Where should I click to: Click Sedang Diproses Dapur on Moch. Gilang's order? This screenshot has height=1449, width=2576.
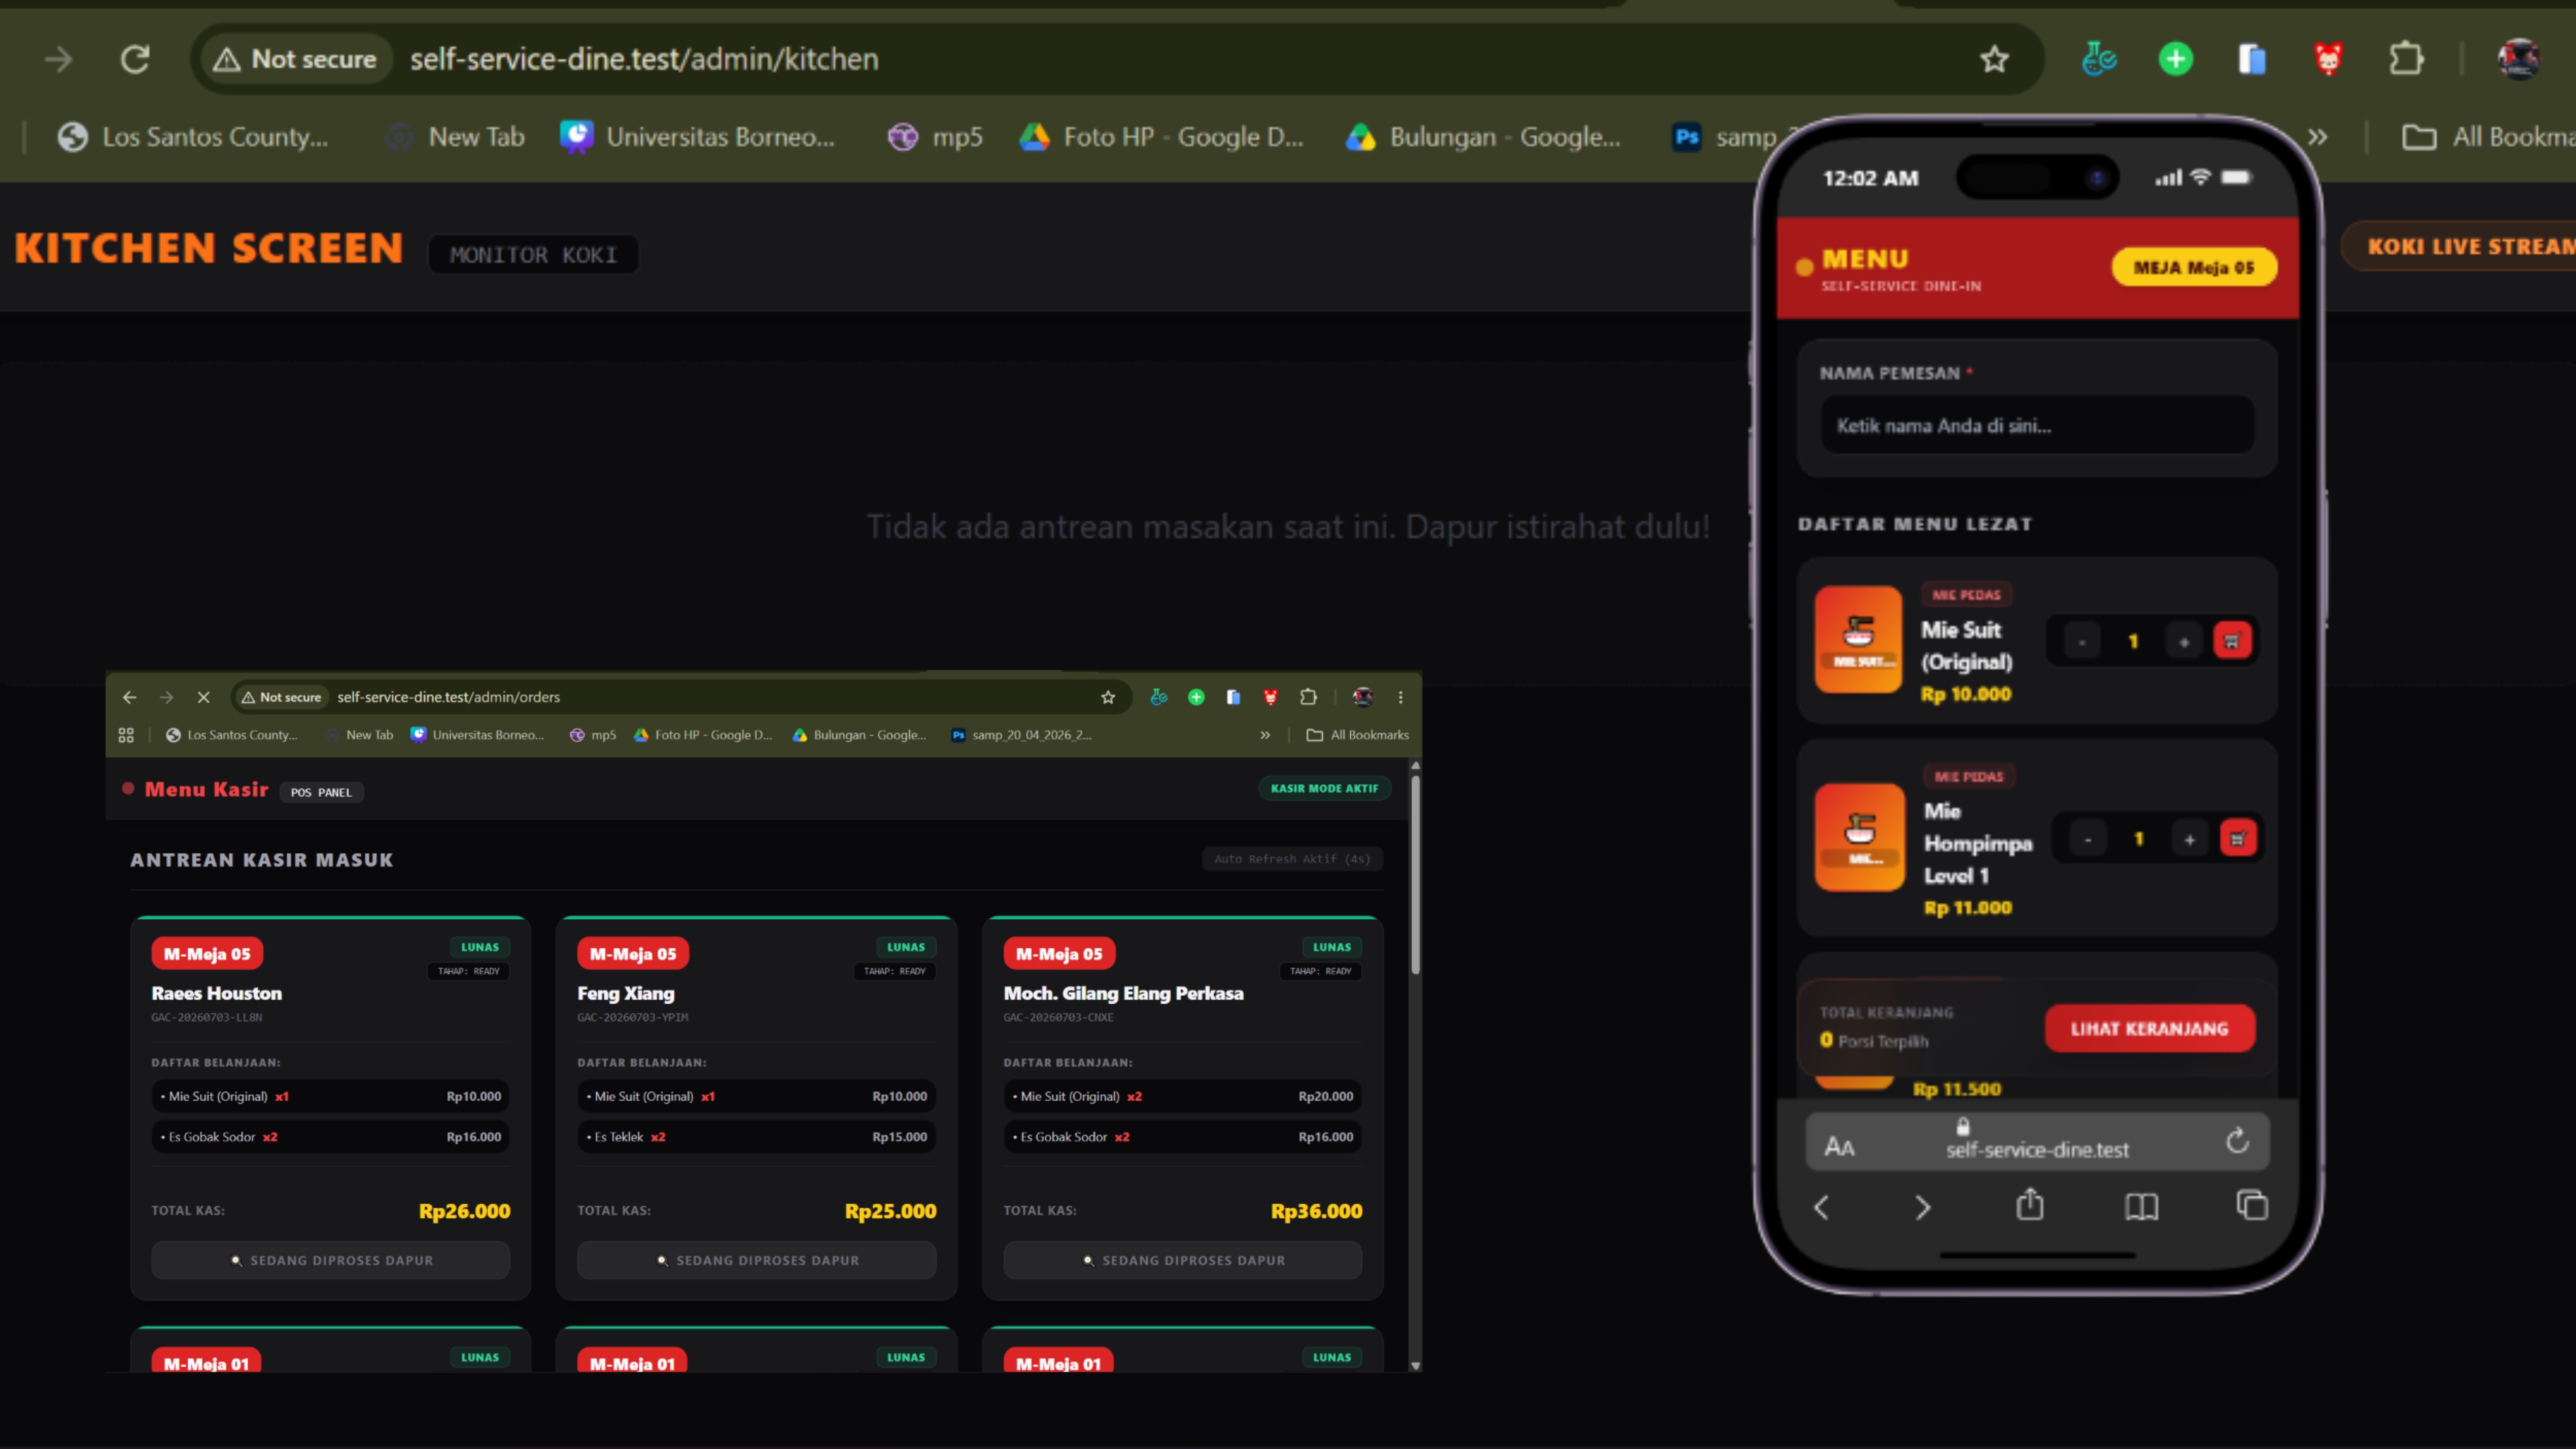[x=1183, y=1260]
